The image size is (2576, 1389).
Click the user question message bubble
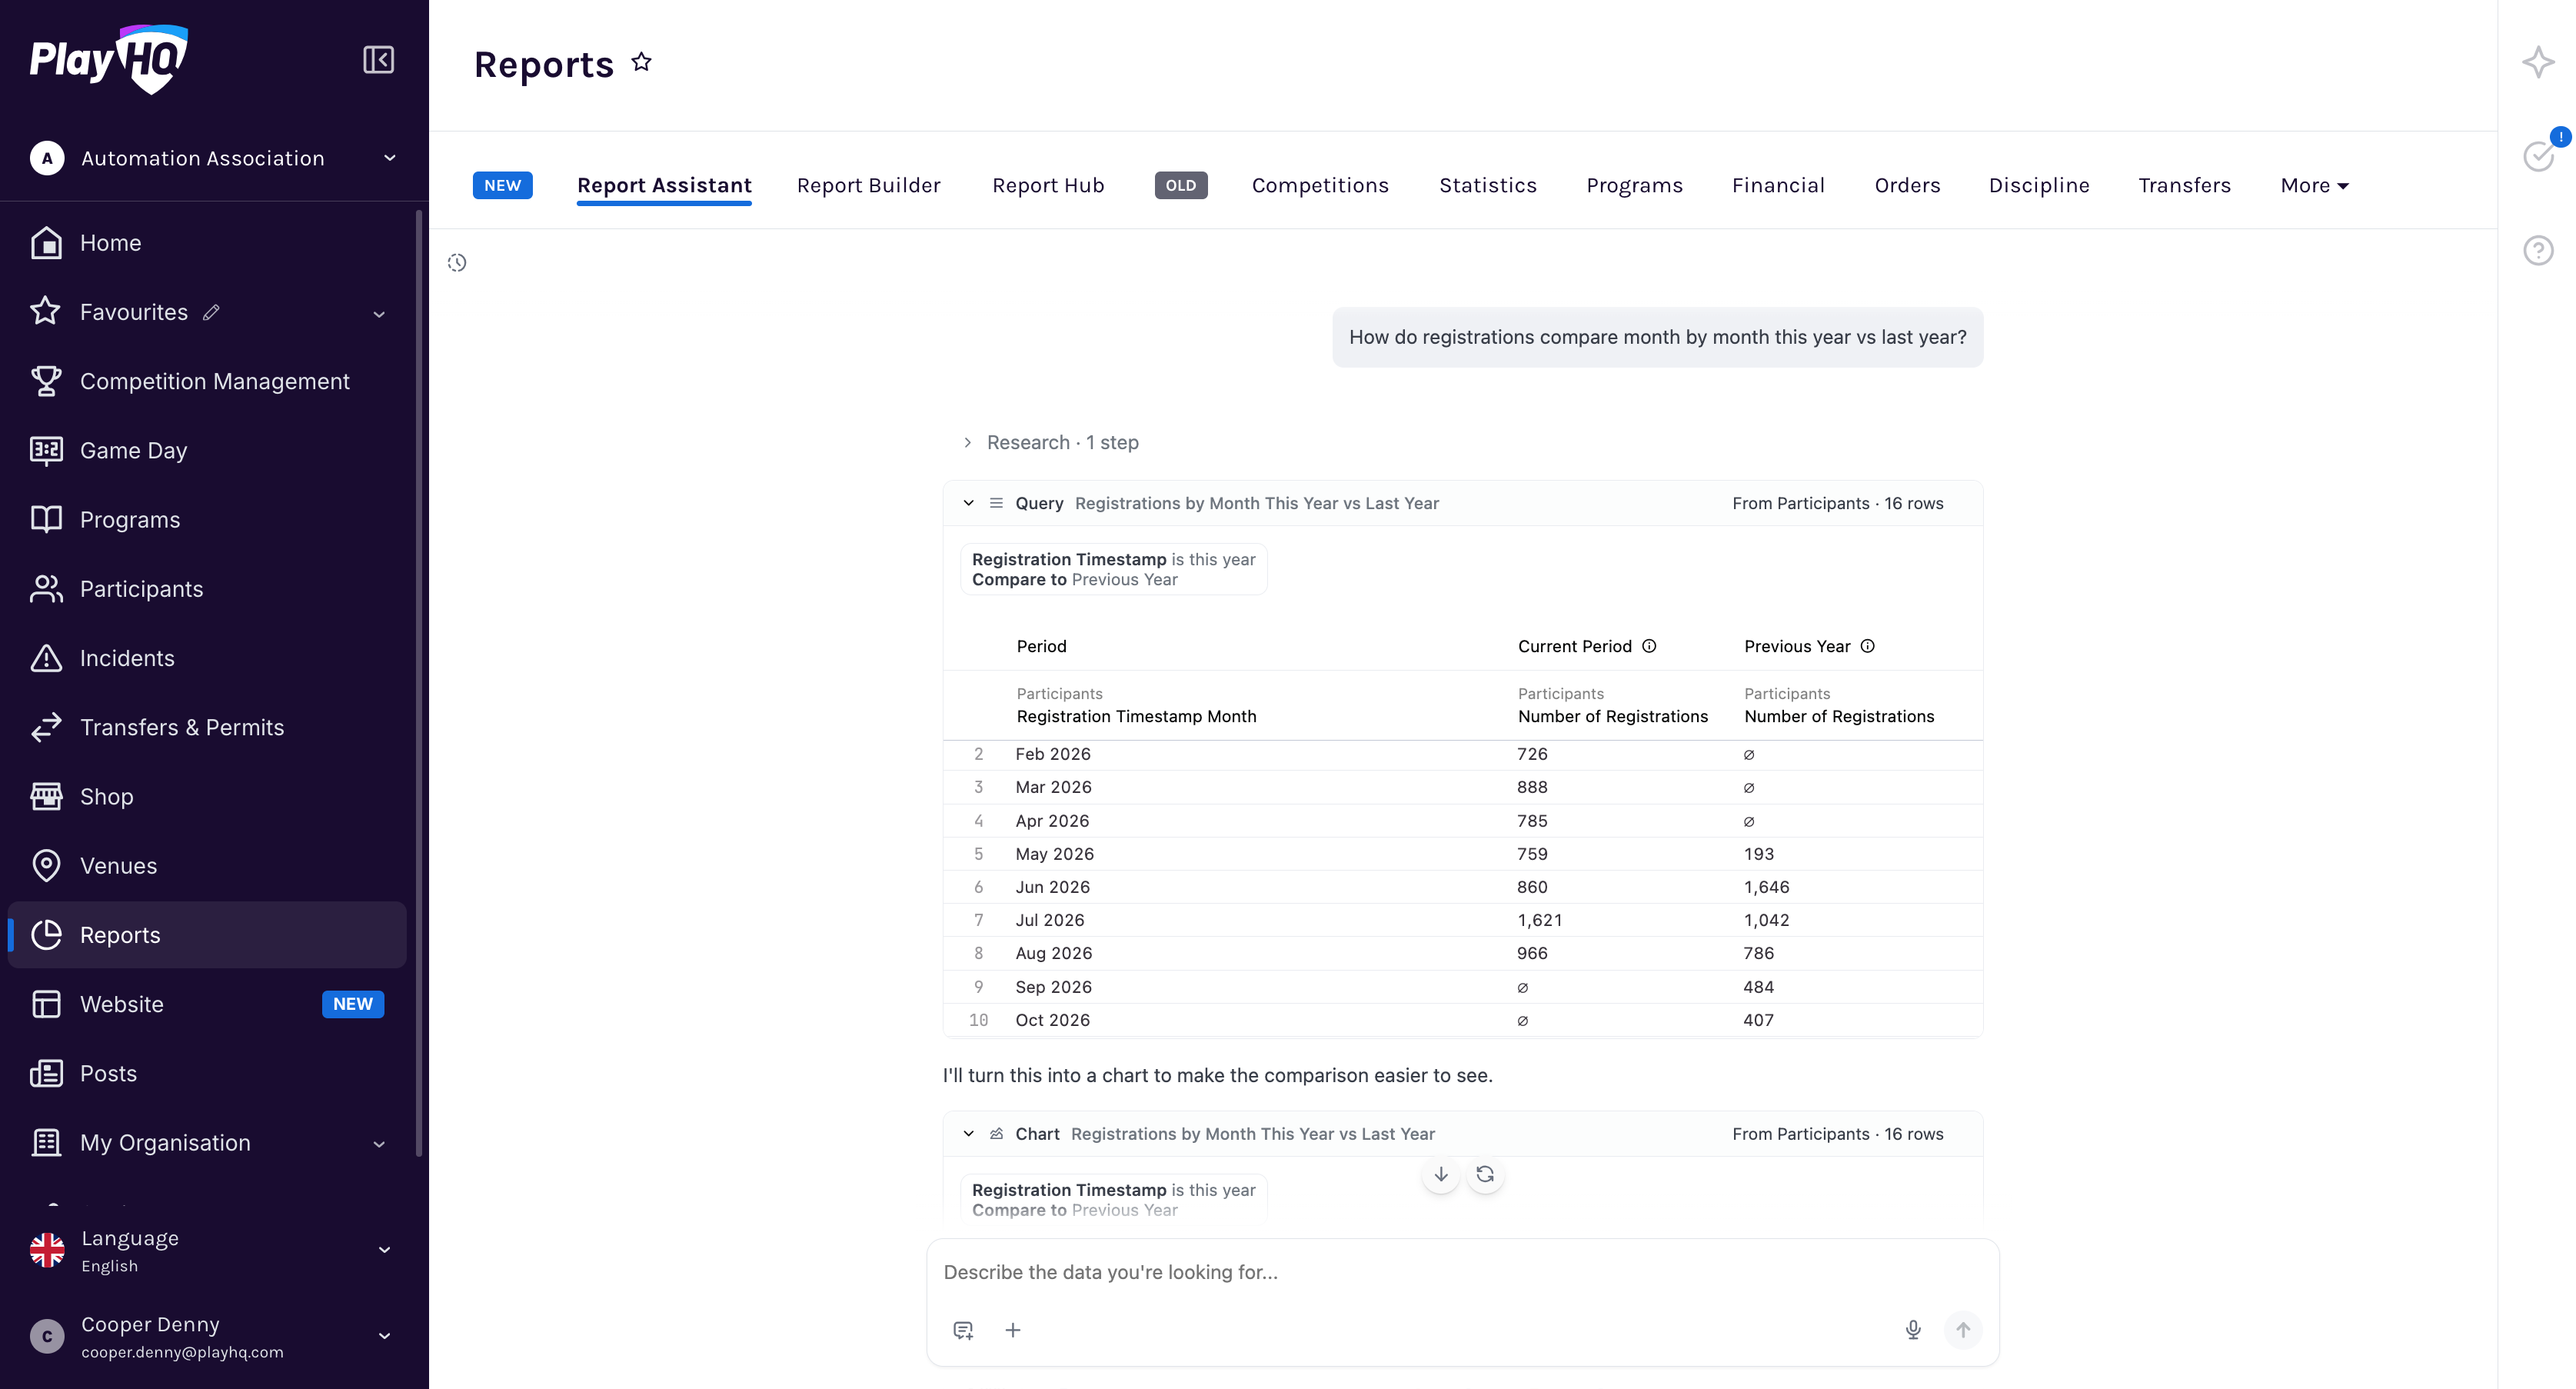(1657, 337)
